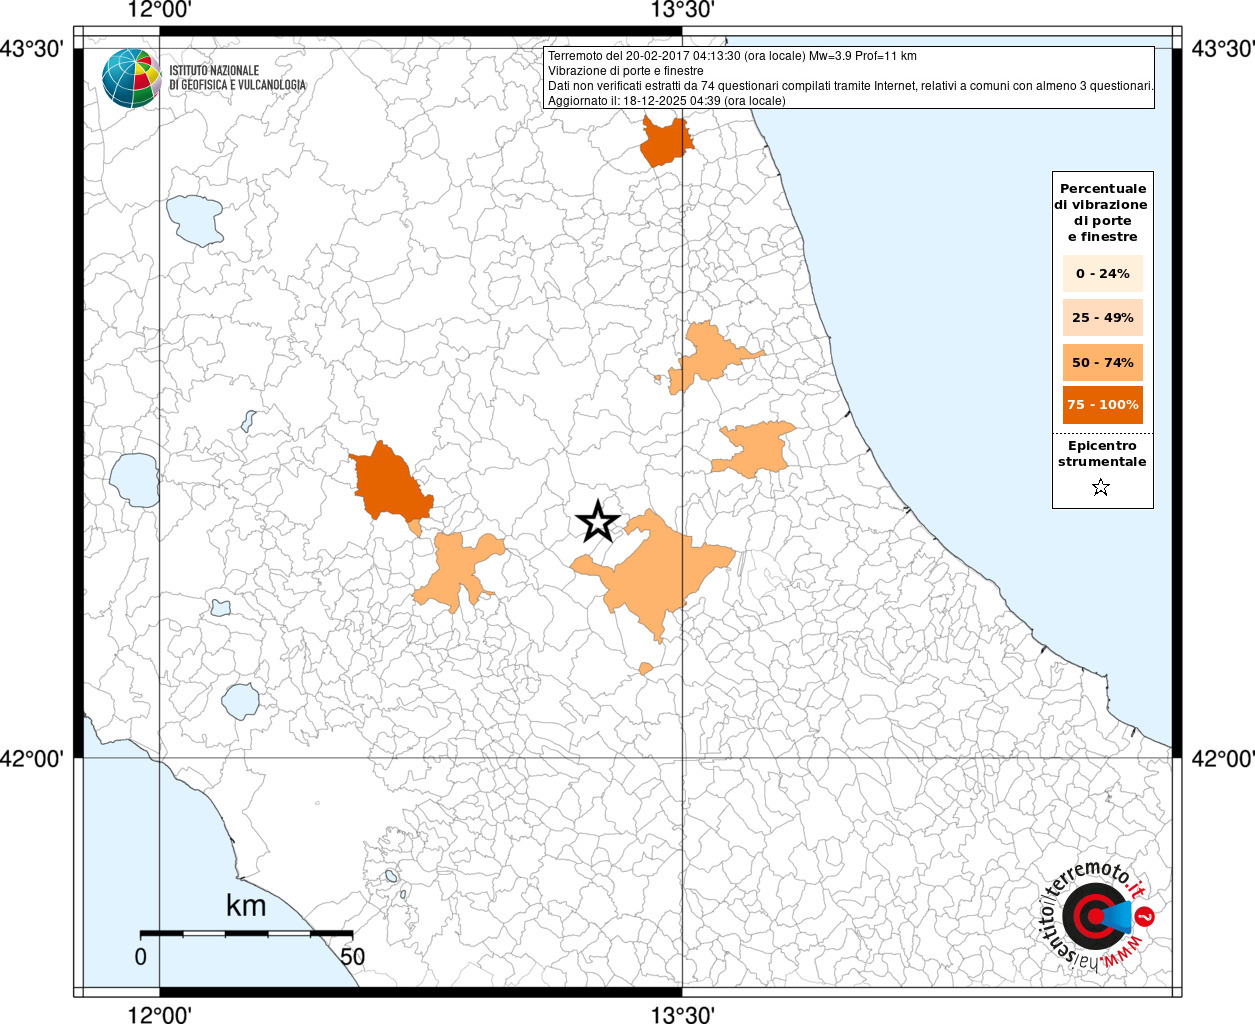Click the orange municipality northeast near the 13°30' line
Image resolution: width=1255 pixels, height=1024 pixels.
click(x=708, y=357)
